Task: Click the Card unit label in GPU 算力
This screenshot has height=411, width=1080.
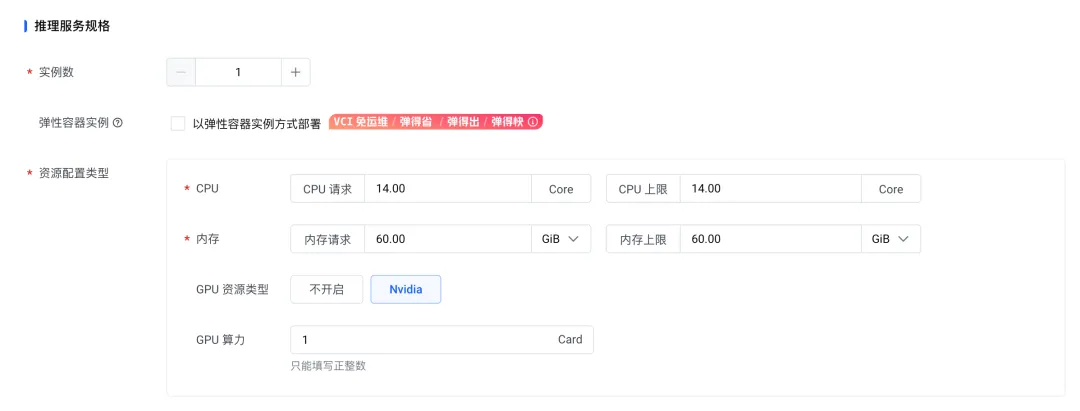Action: tap(570, 339)
